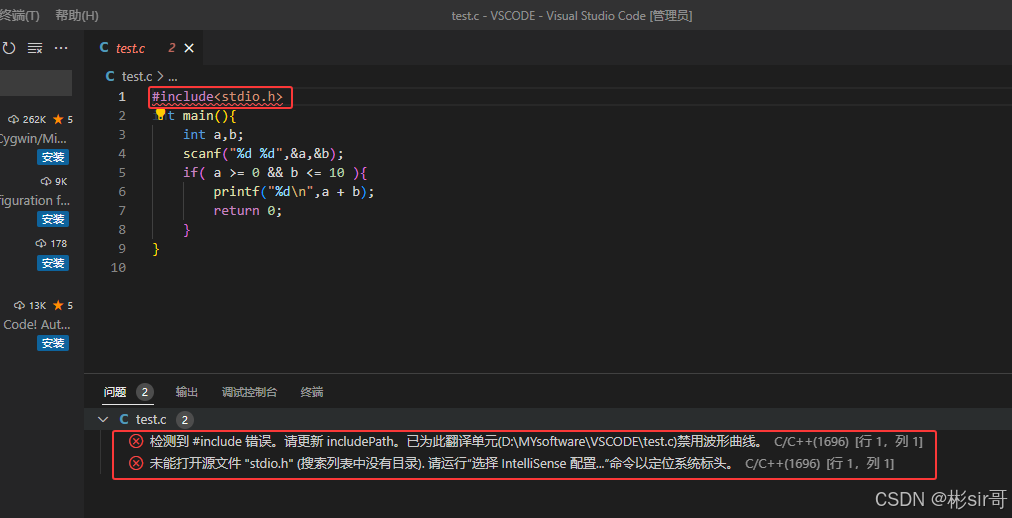The height and width of the screenshot is (518, 1012).
Task: Click the "return 0;" code line
Action: pos(248,211)
